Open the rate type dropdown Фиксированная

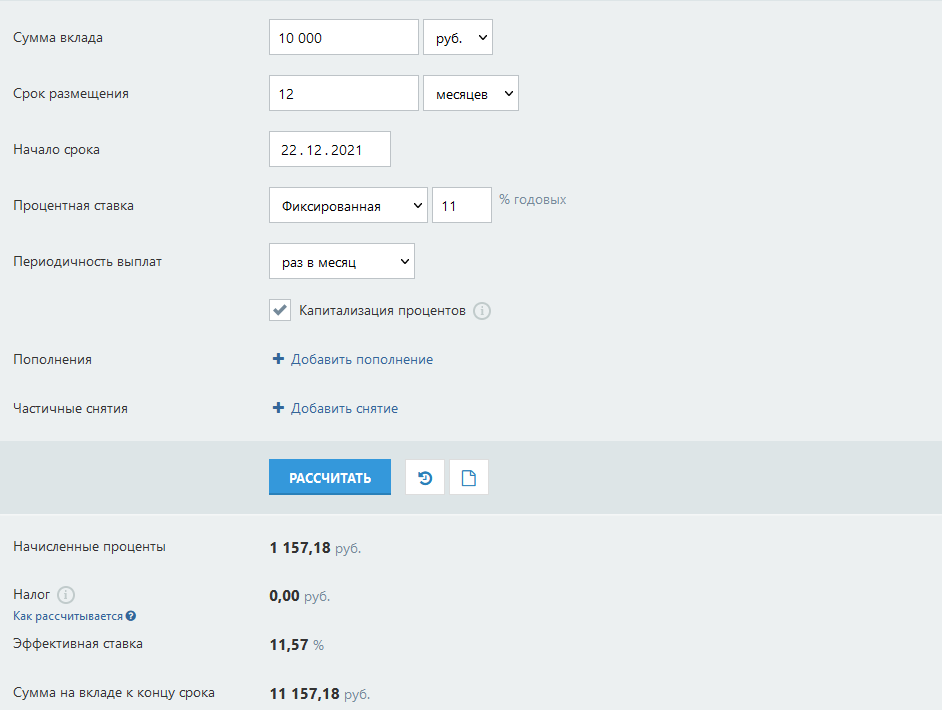click(348, 205)
